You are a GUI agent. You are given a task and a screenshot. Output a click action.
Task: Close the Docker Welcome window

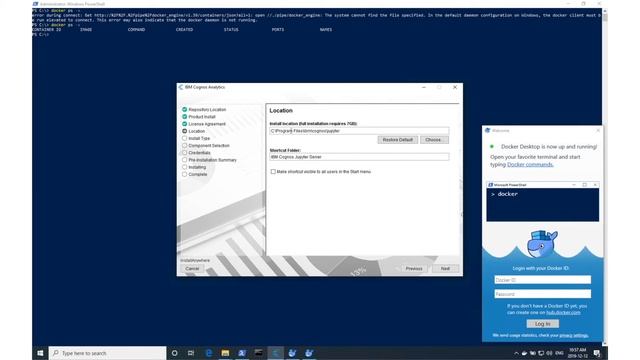pos(598,131)
